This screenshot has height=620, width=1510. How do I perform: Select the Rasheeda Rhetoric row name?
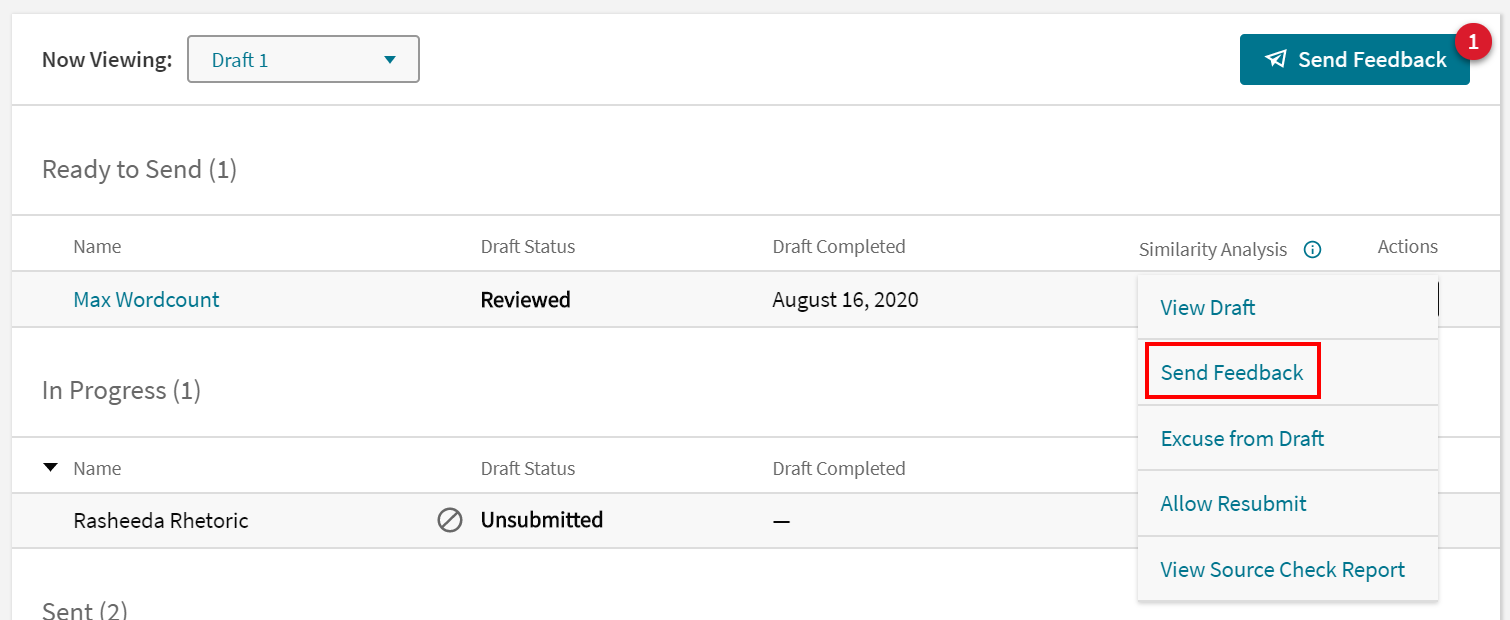point(160,520)
